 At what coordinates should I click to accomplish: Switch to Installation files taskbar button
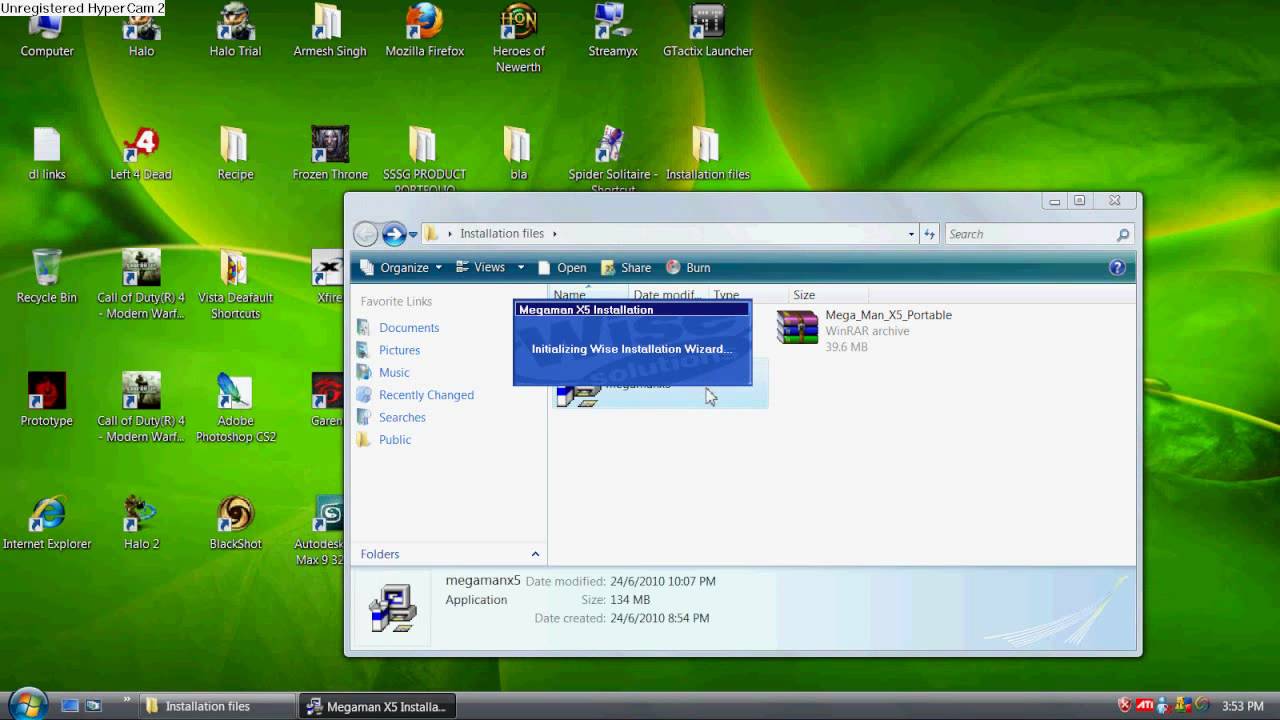click(219, 706)
